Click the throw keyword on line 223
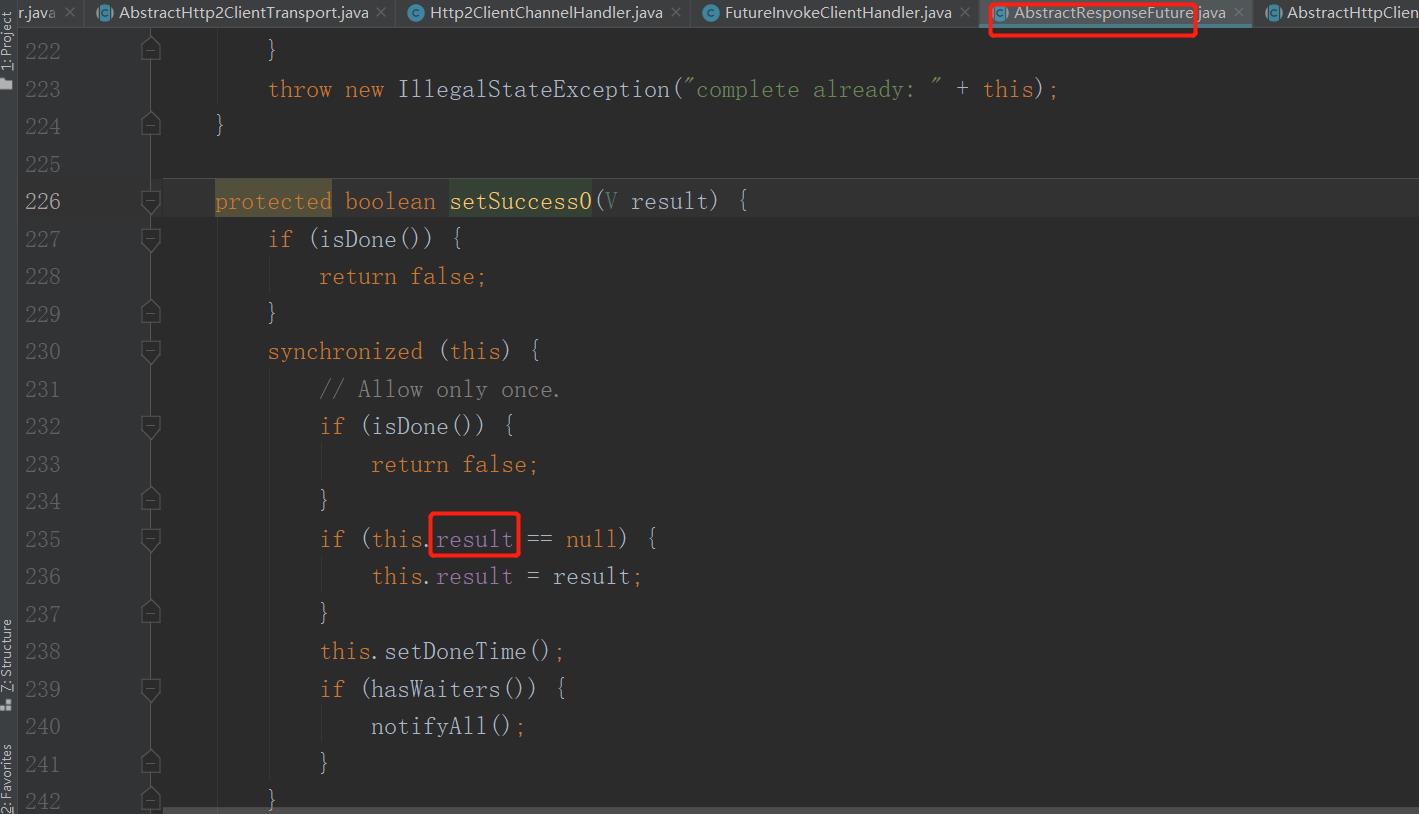The width and height of the screenshot is (1419, 814). coord(300,89)
